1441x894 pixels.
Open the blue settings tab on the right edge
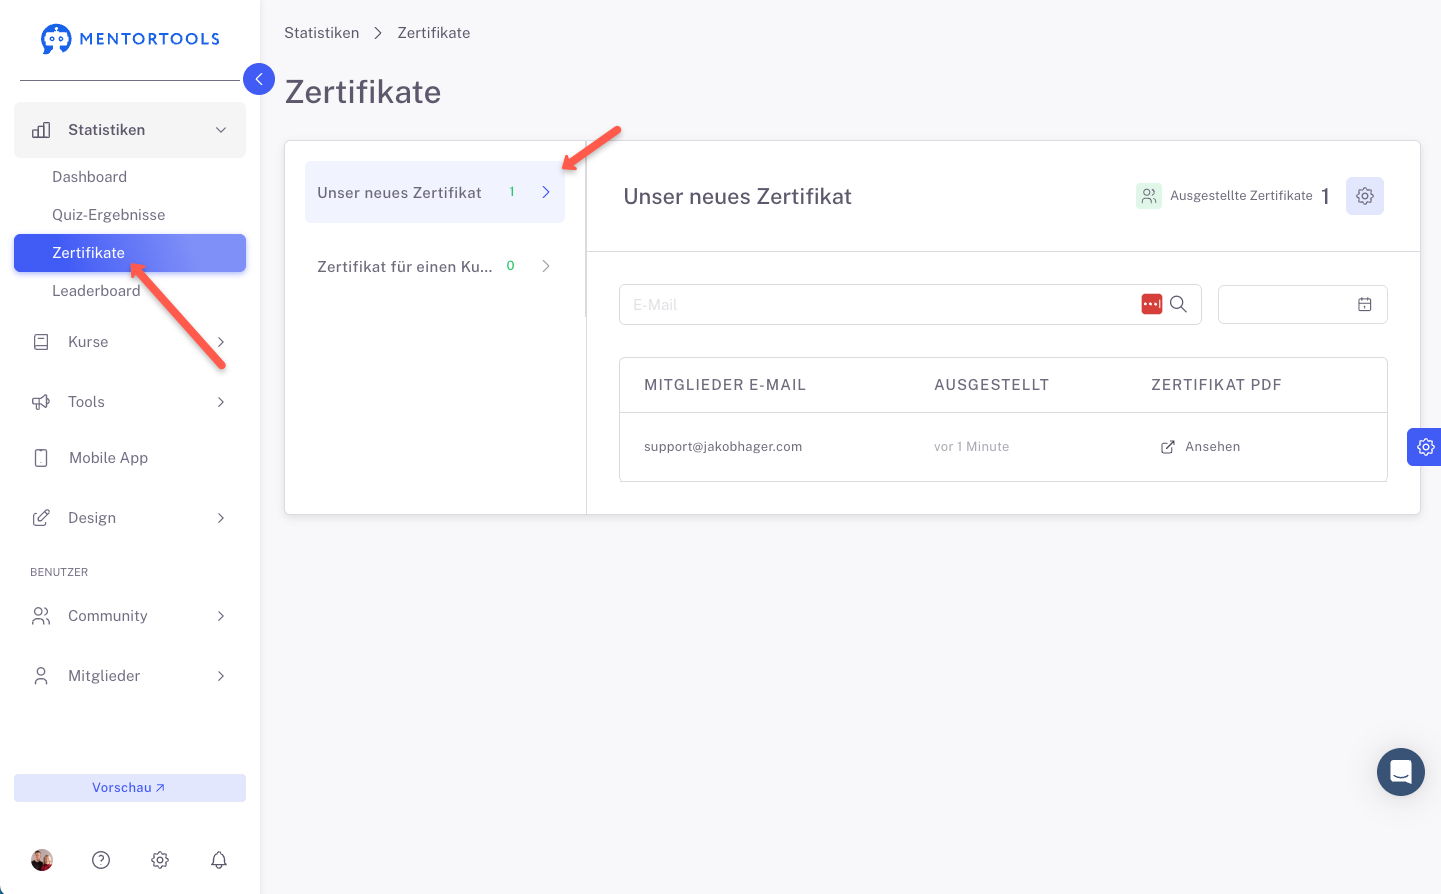pyautogui.click(x=1424, y=447)
